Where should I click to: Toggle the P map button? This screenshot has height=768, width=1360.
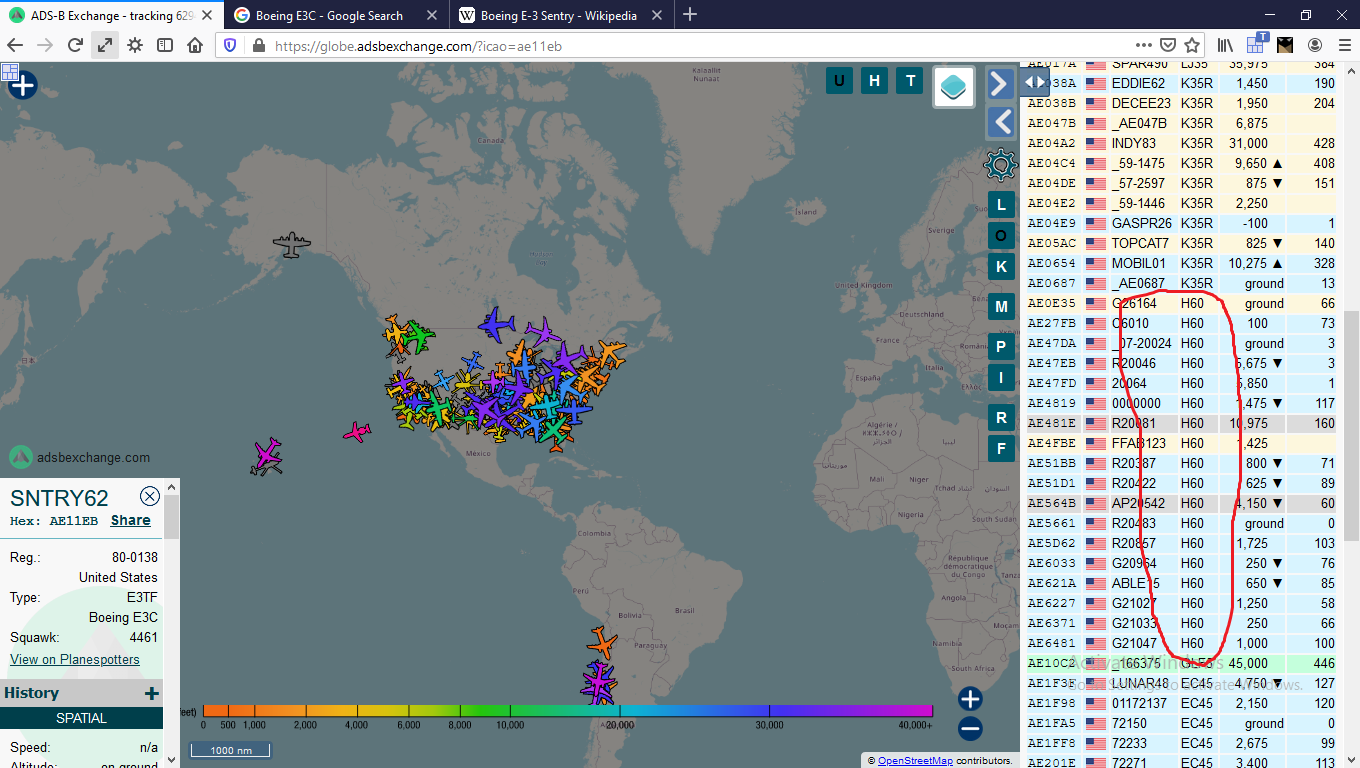click(x=1000, y=347)
